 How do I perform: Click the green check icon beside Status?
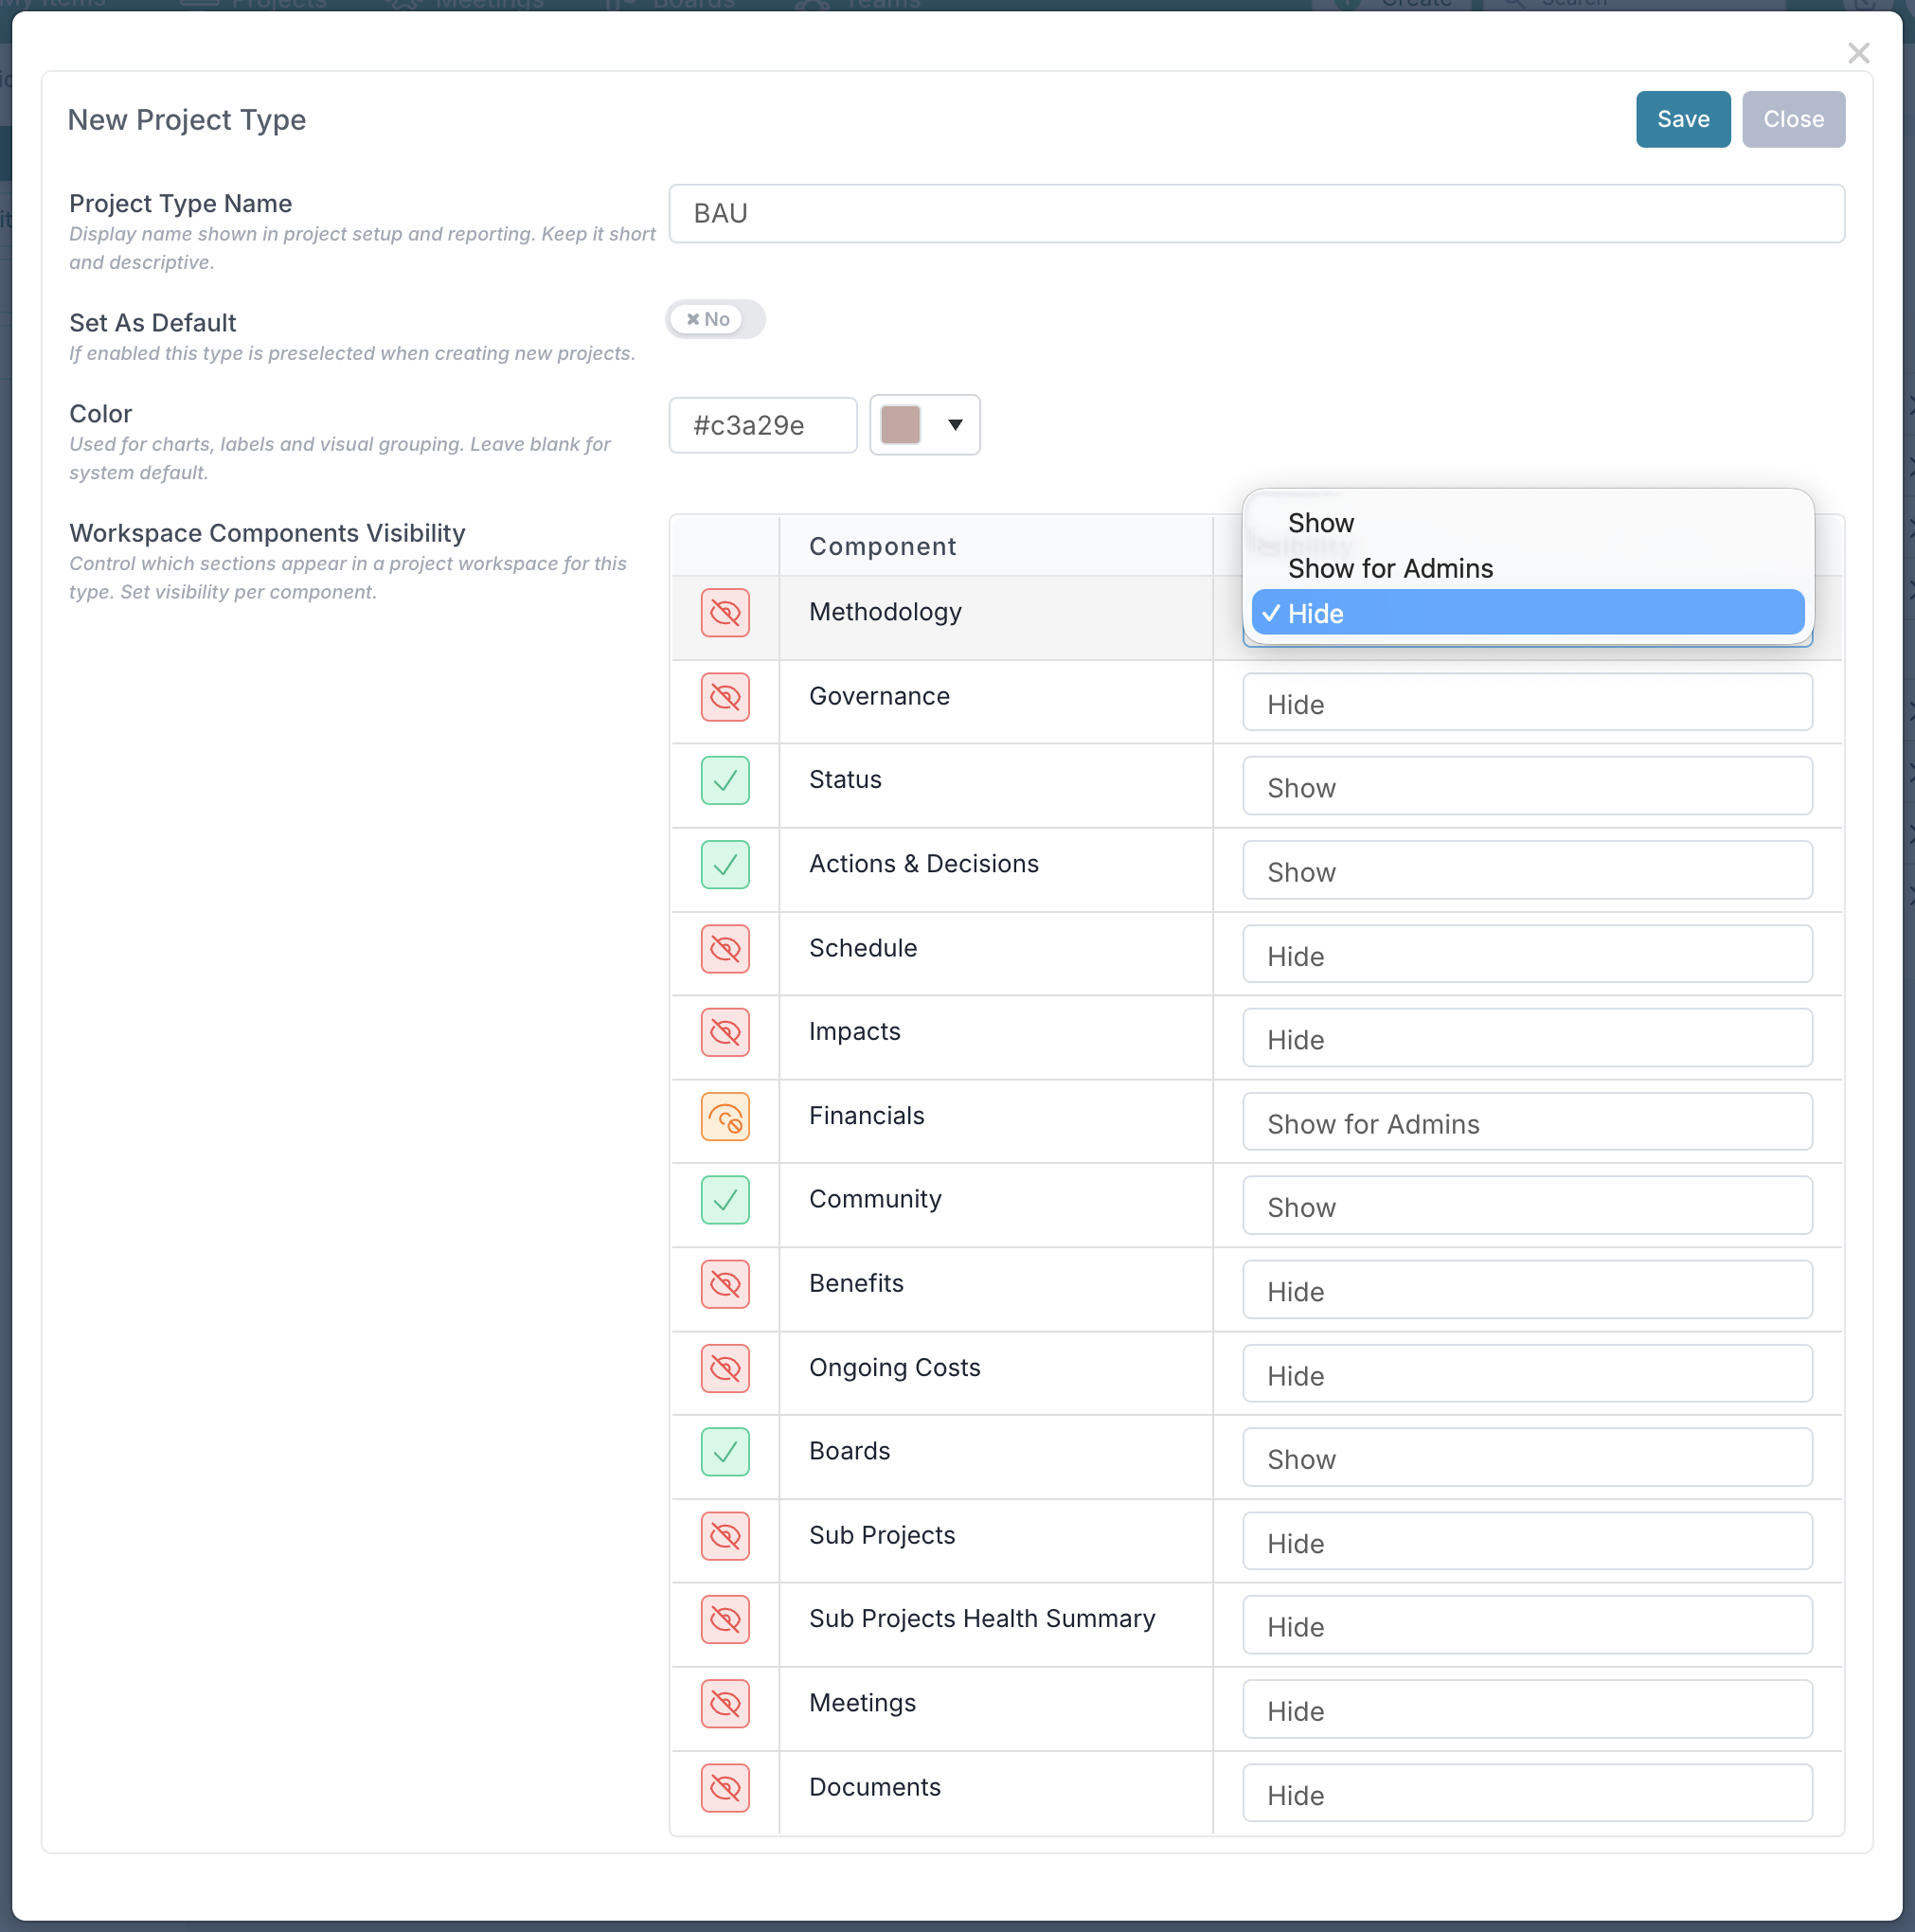point(725,780)
